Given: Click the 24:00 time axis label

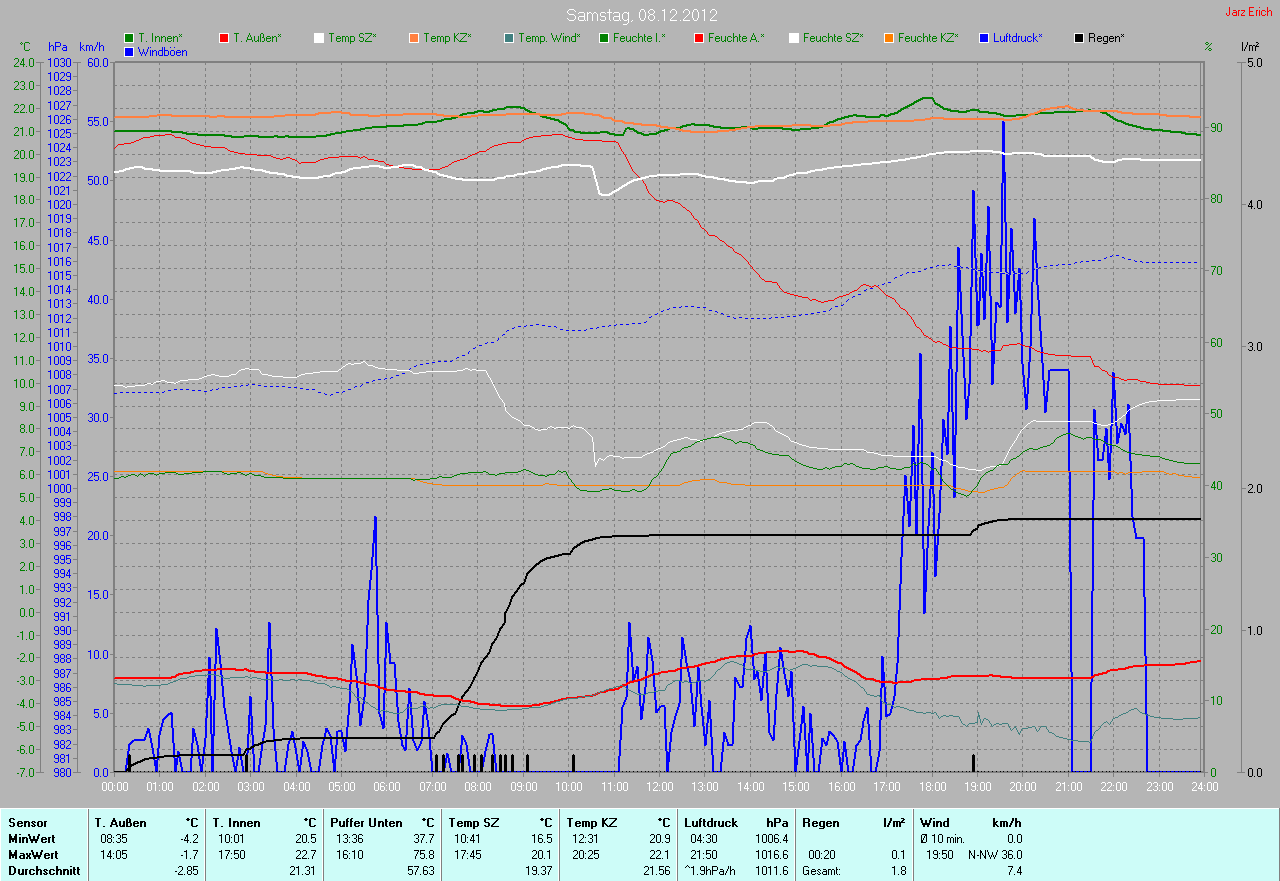Looking at the screenshot, I should (1204, 787).
